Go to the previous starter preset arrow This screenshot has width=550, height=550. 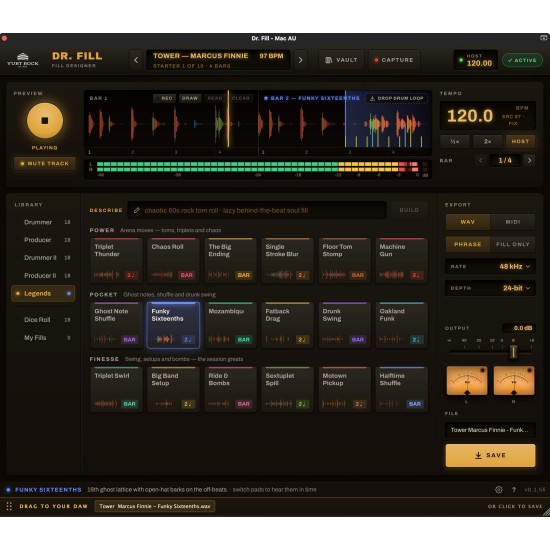coord(136,60)
